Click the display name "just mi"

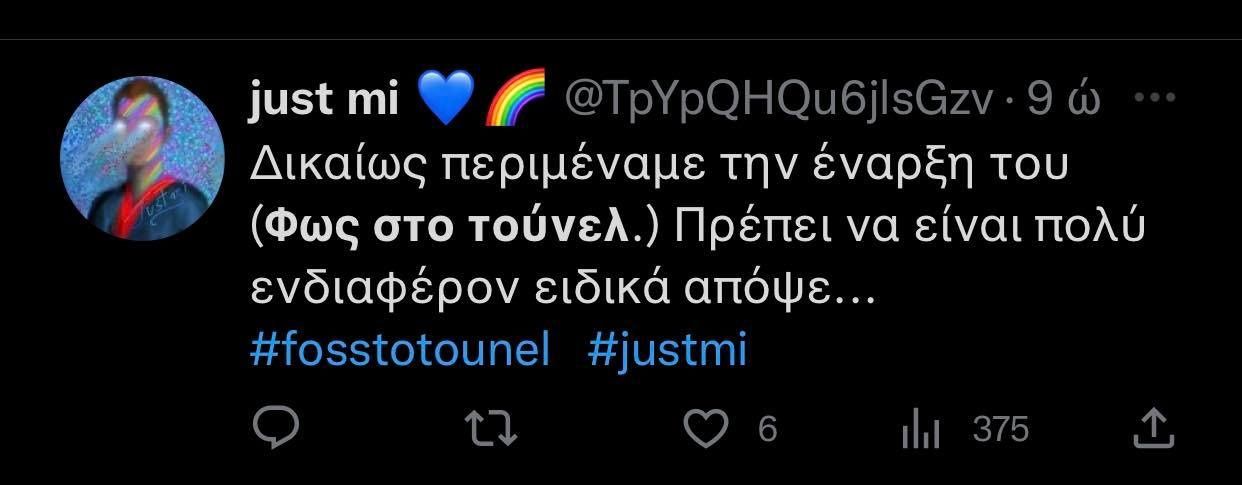pos(322,99)
